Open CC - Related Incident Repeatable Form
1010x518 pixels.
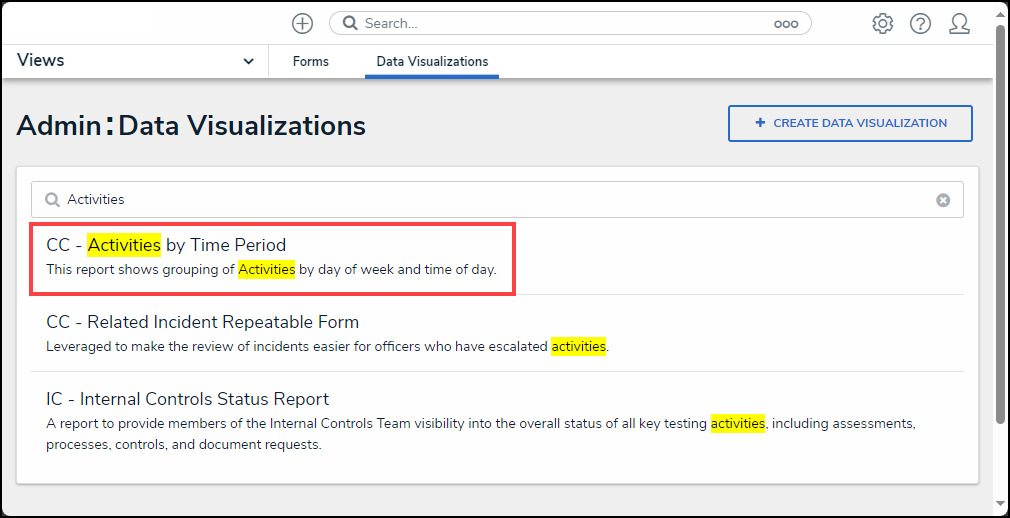point(202,322)
